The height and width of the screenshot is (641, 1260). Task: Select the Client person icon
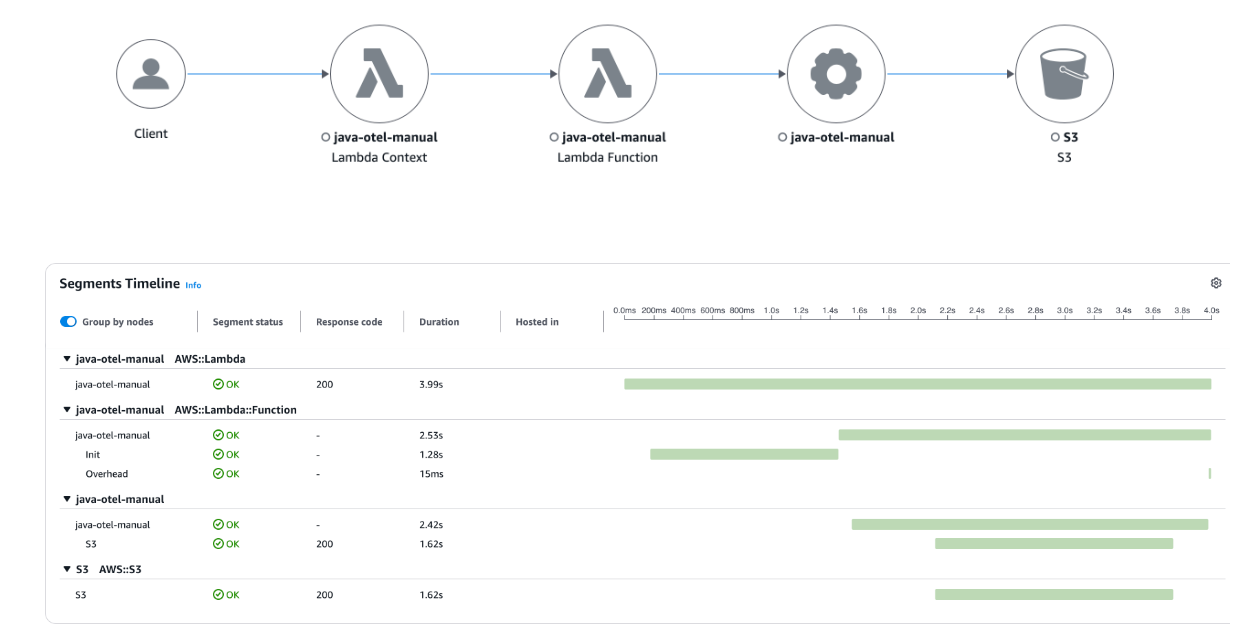coord(150,73)
